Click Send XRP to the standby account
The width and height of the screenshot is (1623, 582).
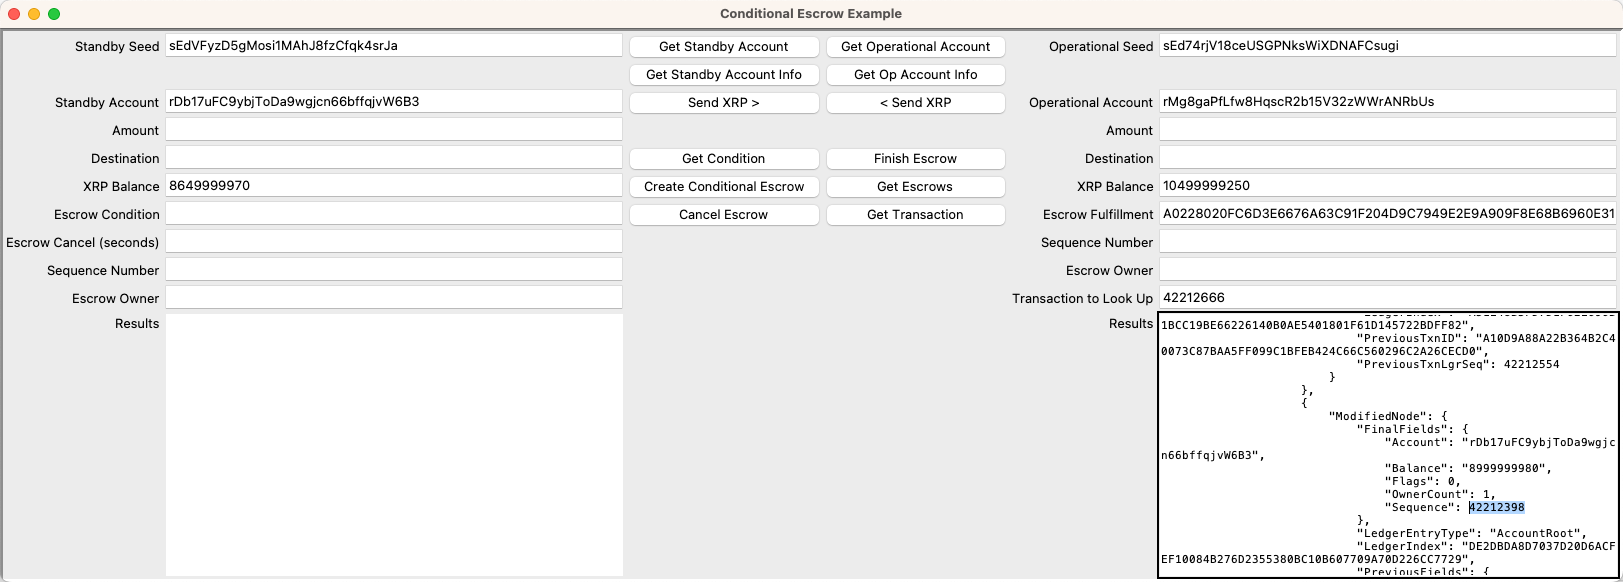(x=915, y=102)
